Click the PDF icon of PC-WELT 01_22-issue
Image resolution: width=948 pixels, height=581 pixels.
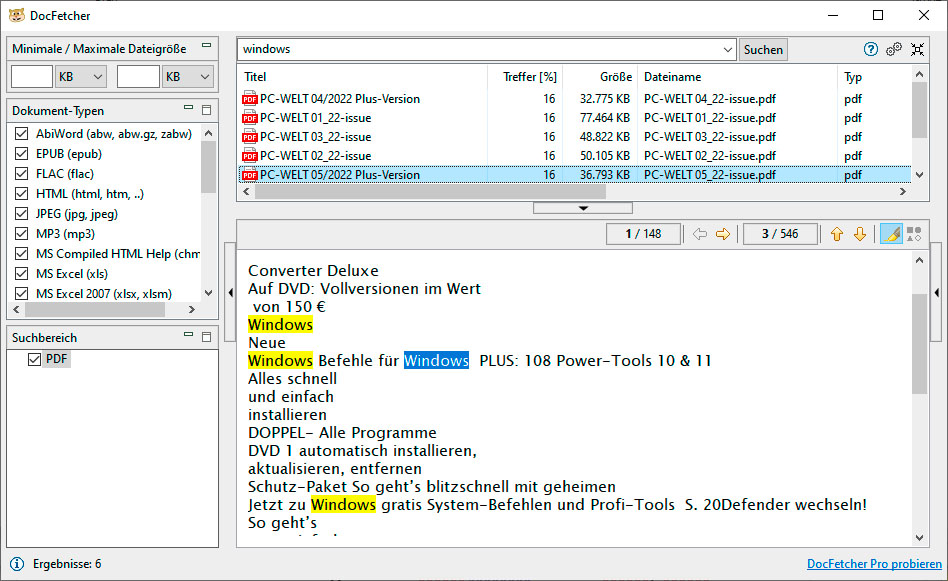250,118
